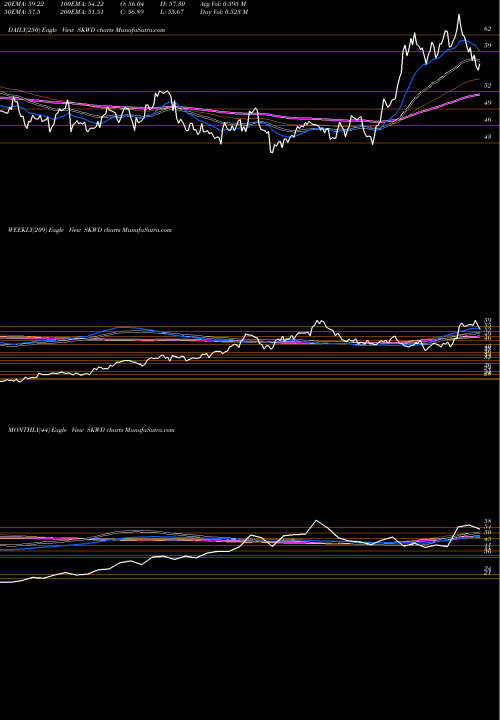The width and height of the screenshot is (500, 720).
Task: Click the 62 price axis label on daily chart
Action: pyautogui.click(x=488, y=28)
